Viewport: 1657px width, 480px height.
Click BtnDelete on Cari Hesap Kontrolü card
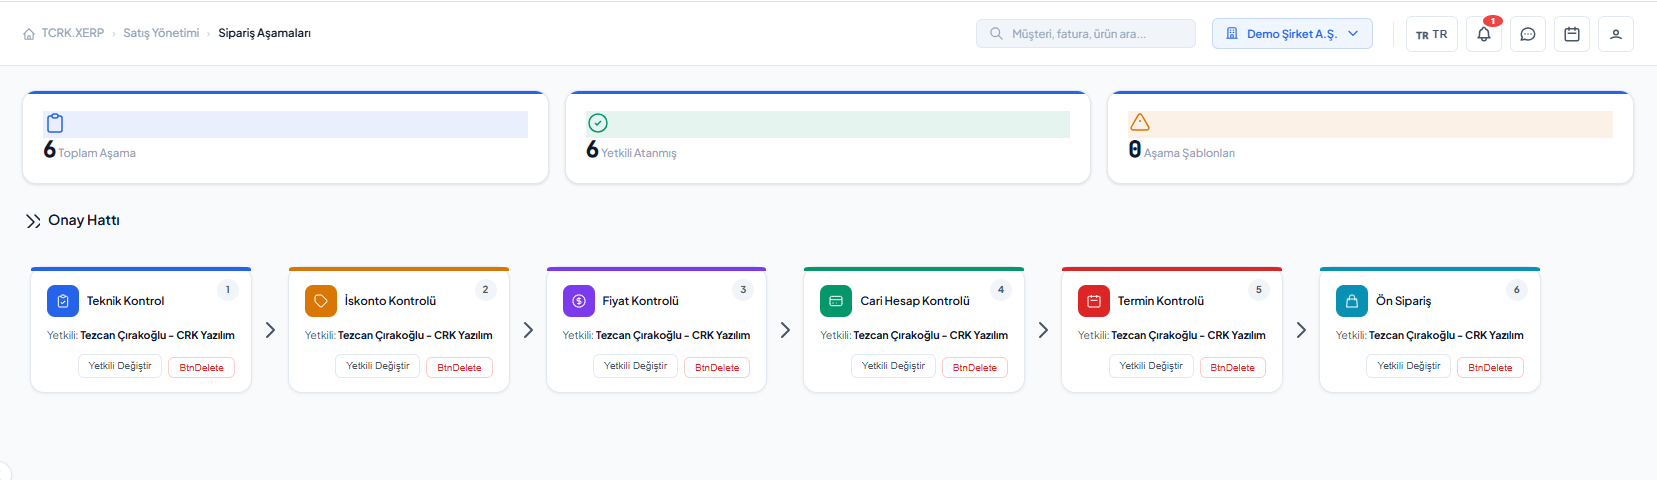(975, 368)
